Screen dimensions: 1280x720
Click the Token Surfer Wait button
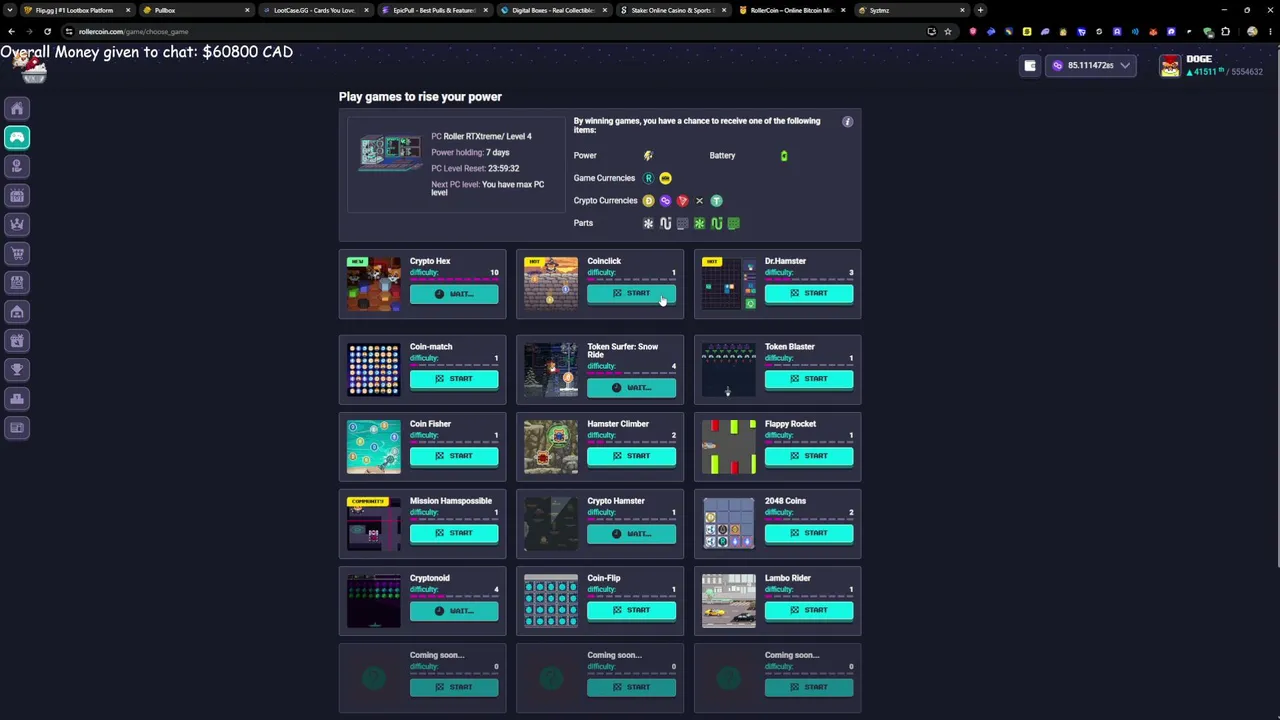tap(631, 388)
